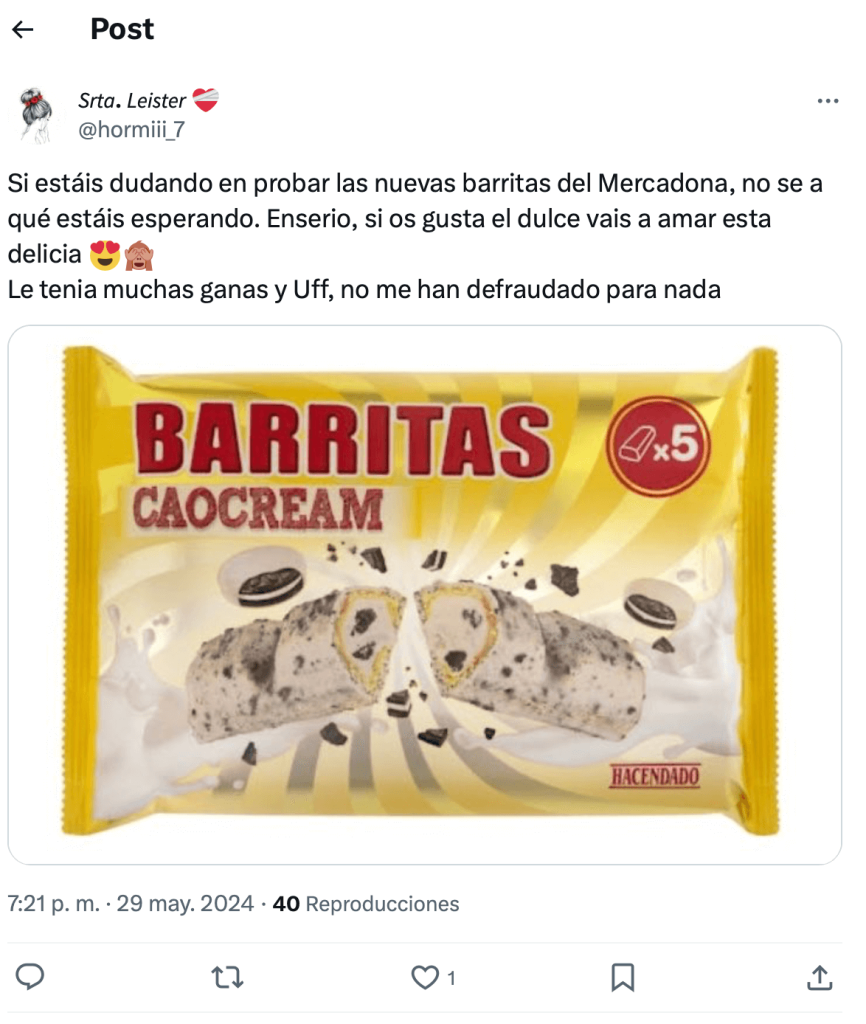Open the @hormiii_7 handle link
The width and height of the screenshot is (866, 1024).
131,129
